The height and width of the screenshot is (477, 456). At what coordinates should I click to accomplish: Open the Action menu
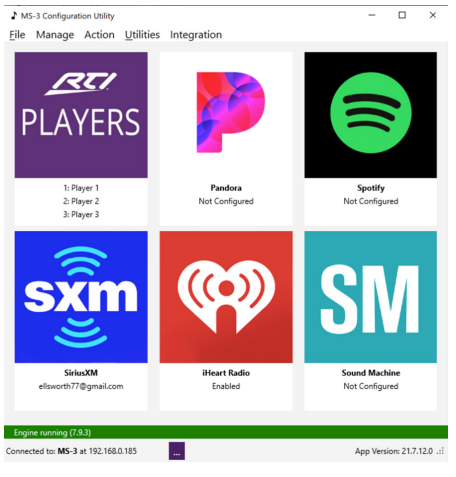click(x=99, y=35)
